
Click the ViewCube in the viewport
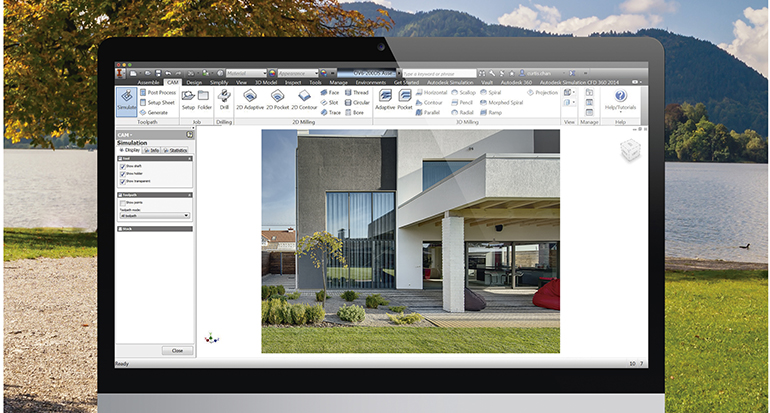pyautogui.click(x=629, y=150)
